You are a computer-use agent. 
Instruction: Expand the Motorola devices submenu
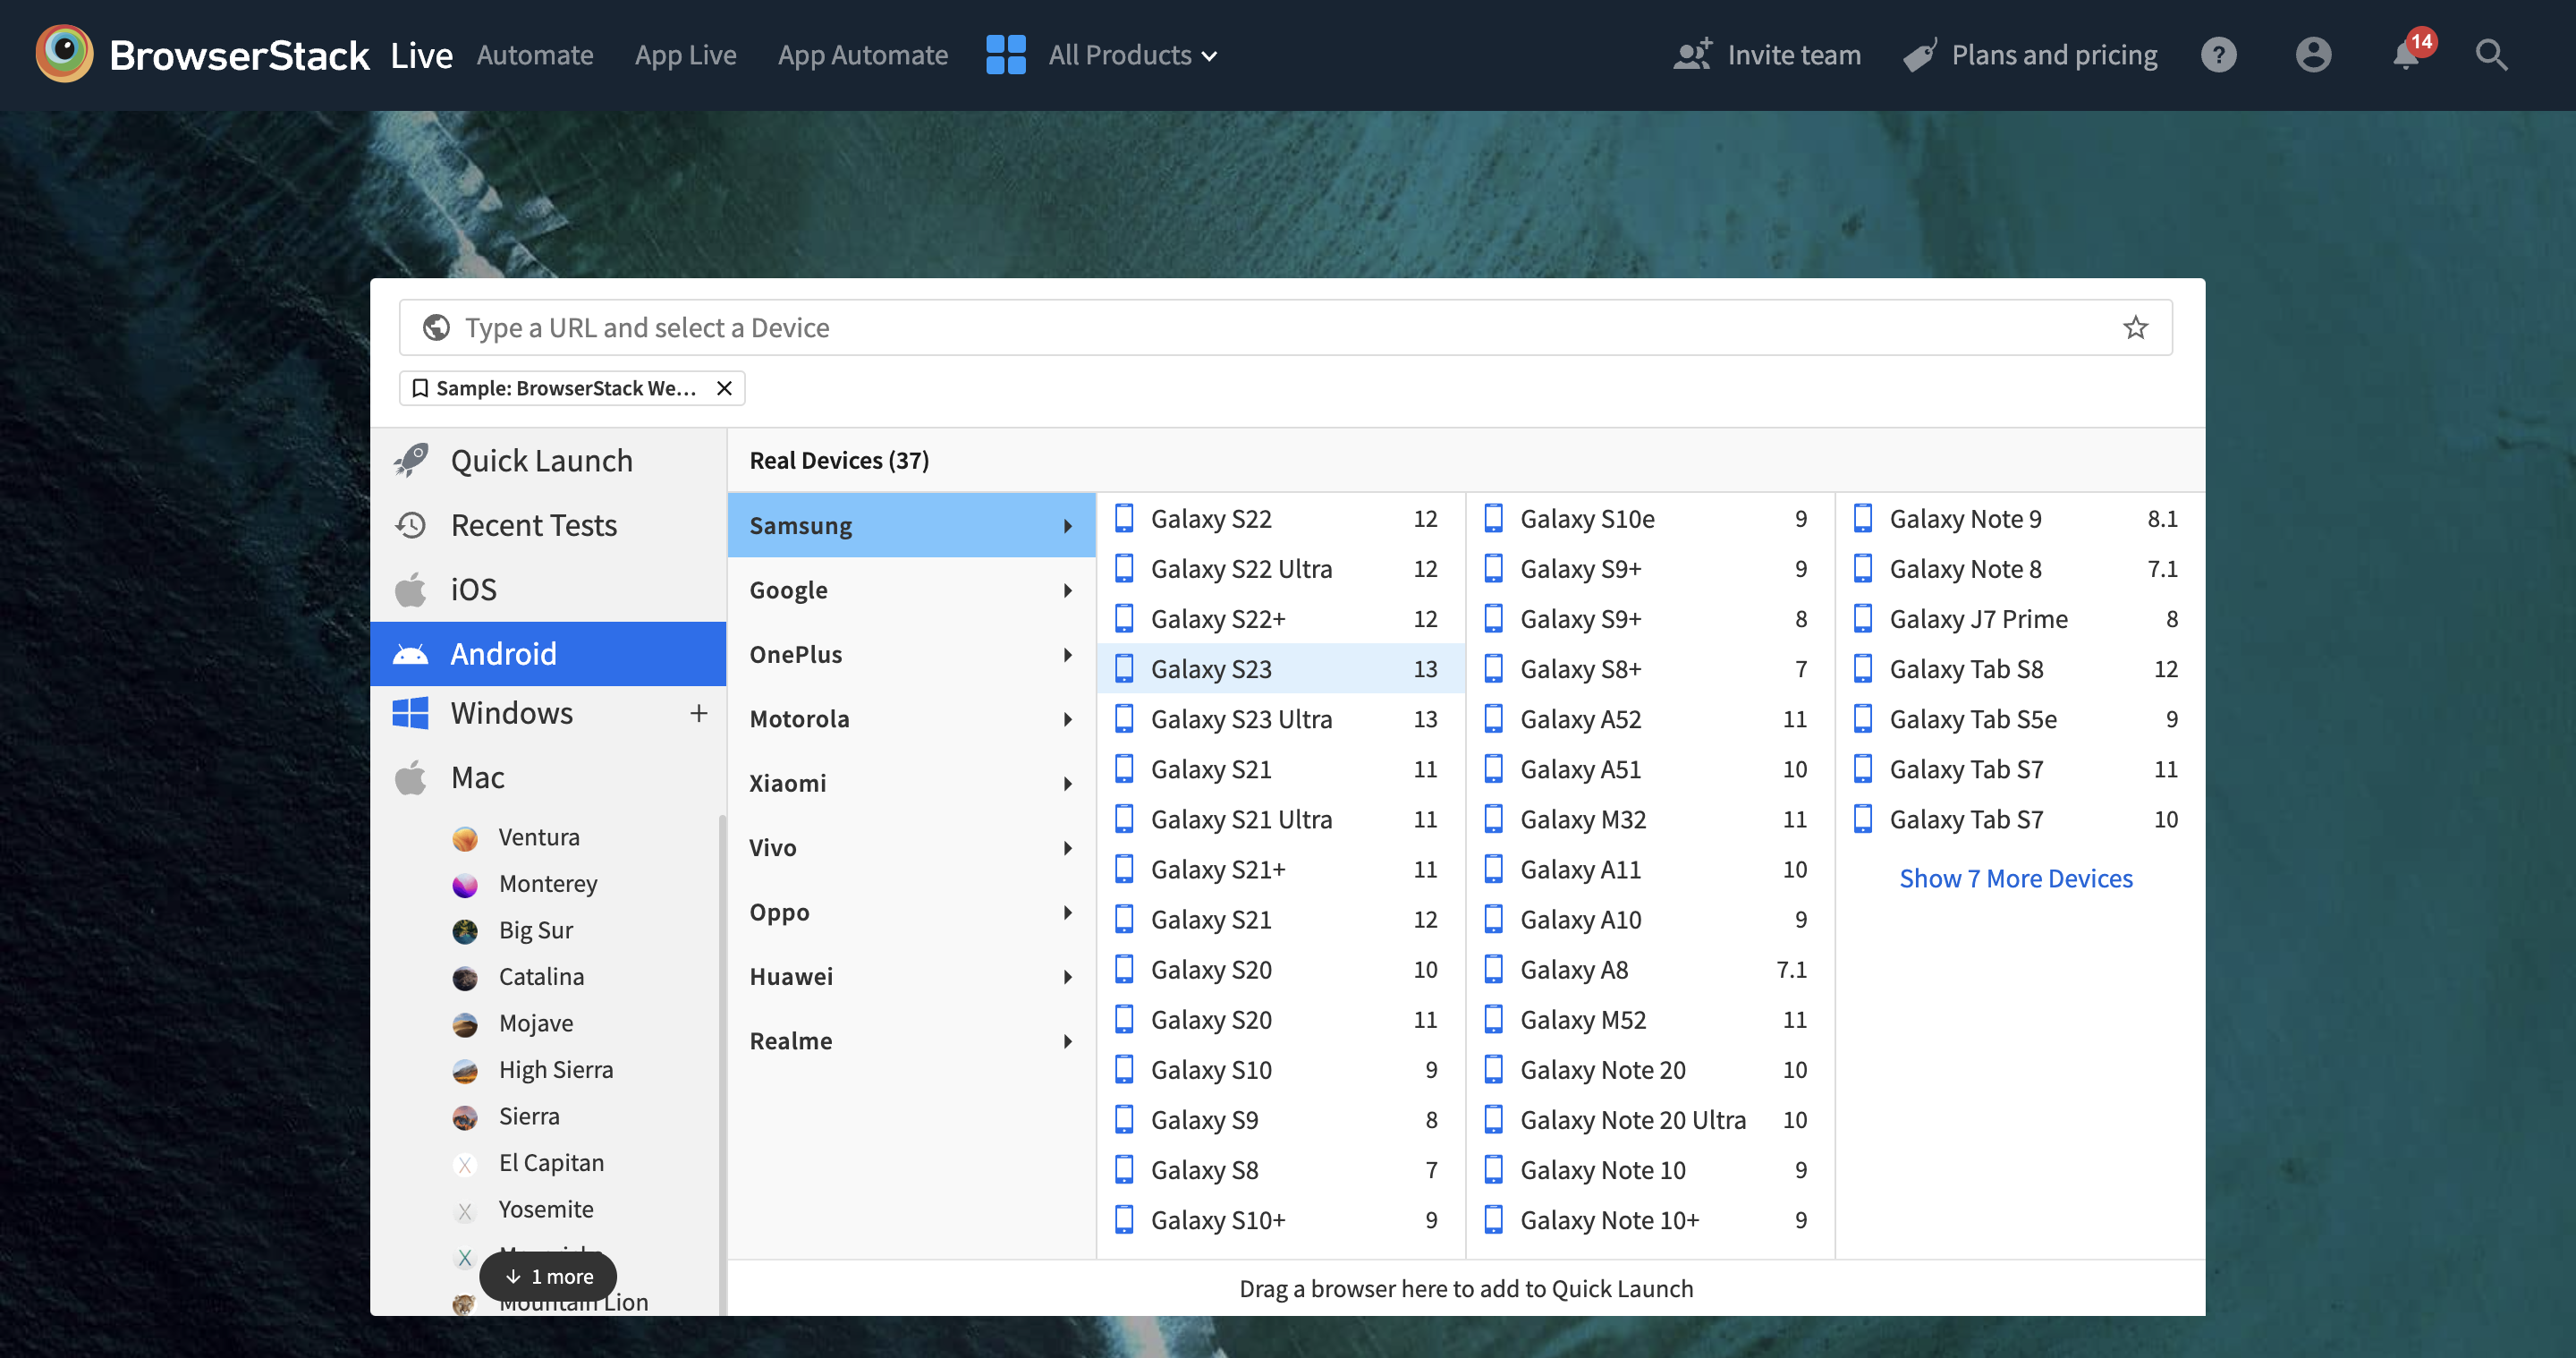tap(910, 719)
